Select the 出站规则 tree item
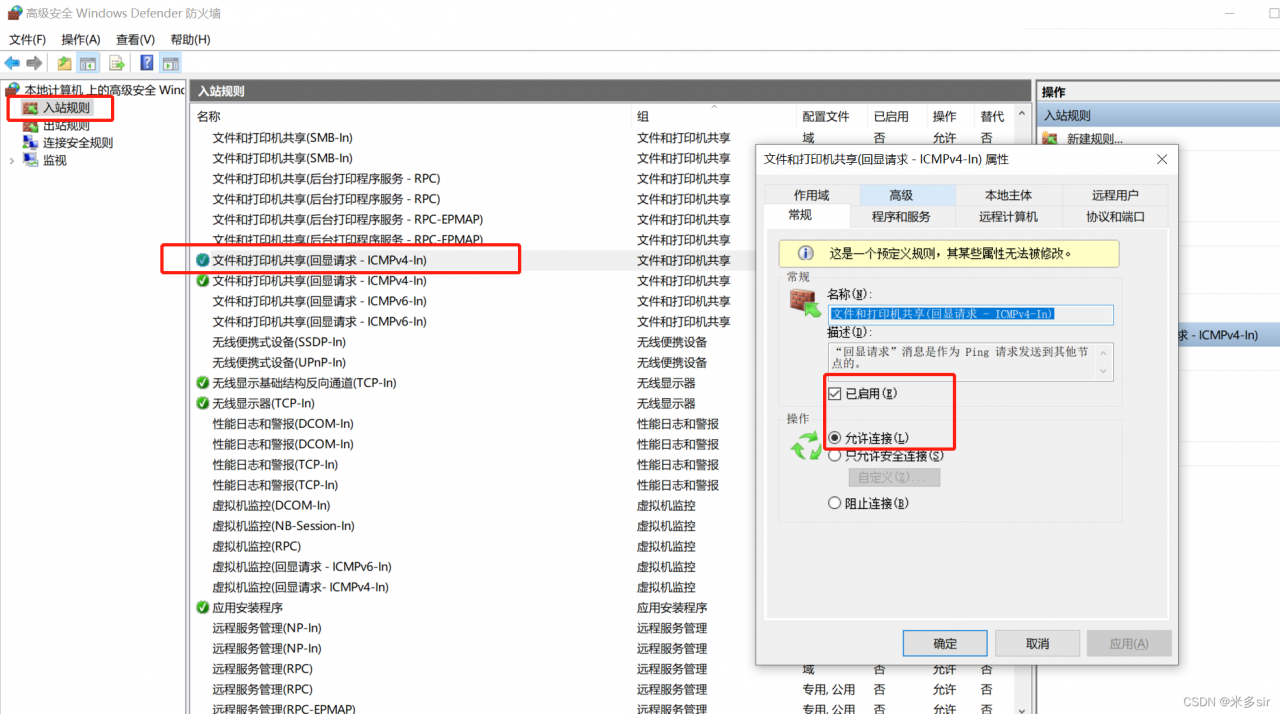Image resolution: width=1280 pixels, height=714 pixels. point(66,126)
